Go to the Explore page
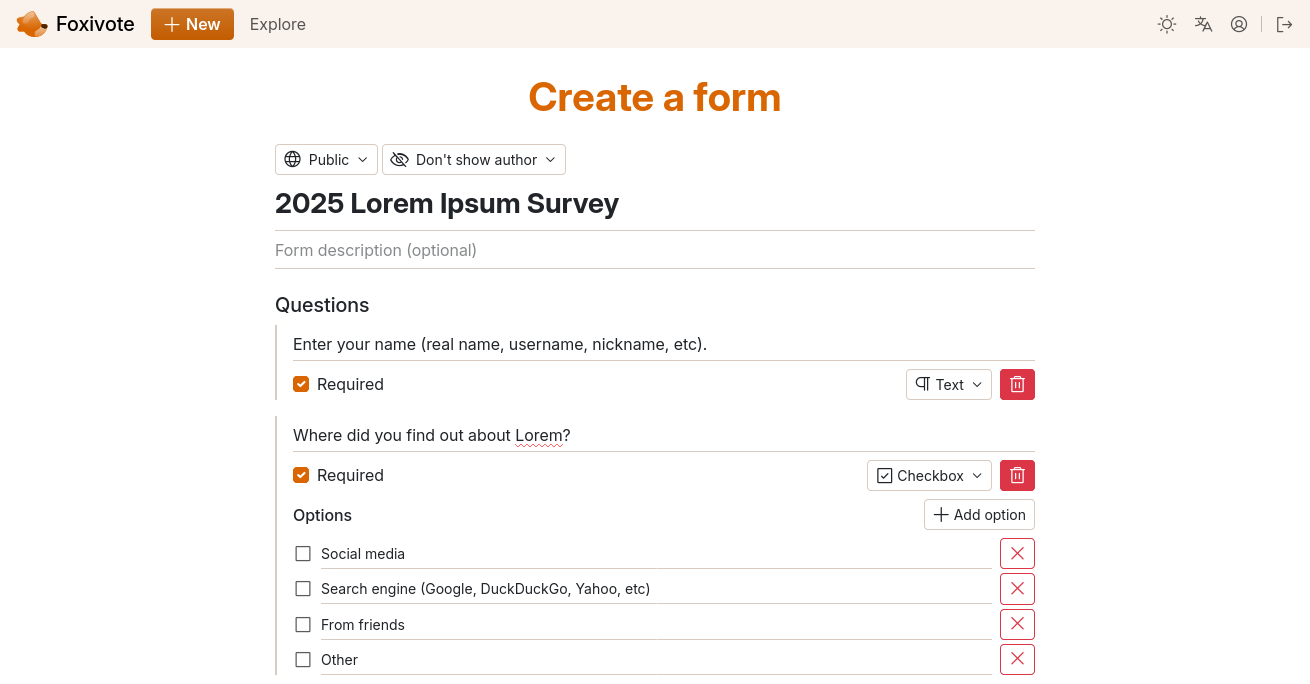The height and width of the screenshot is (684, 1310). [278, 24]
